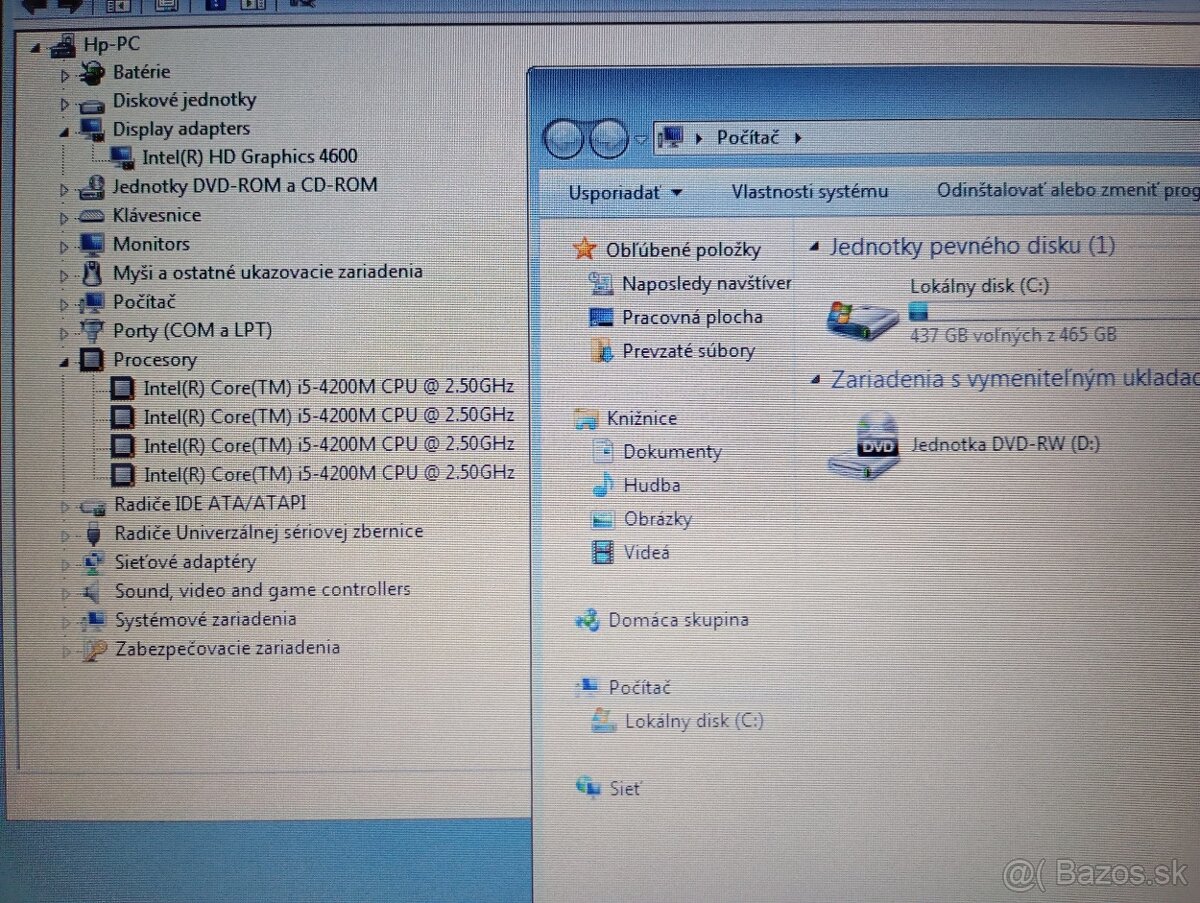Click the Zabezpečovacie zariadenia icon
1200x903 pixels.
95,649
